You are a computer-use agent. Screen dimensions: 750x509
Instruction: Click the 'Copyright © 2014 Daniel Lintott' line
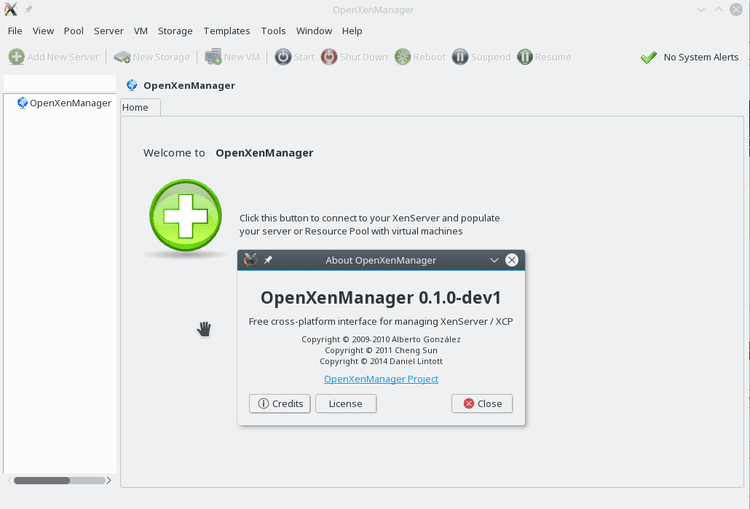click(381, 361)
